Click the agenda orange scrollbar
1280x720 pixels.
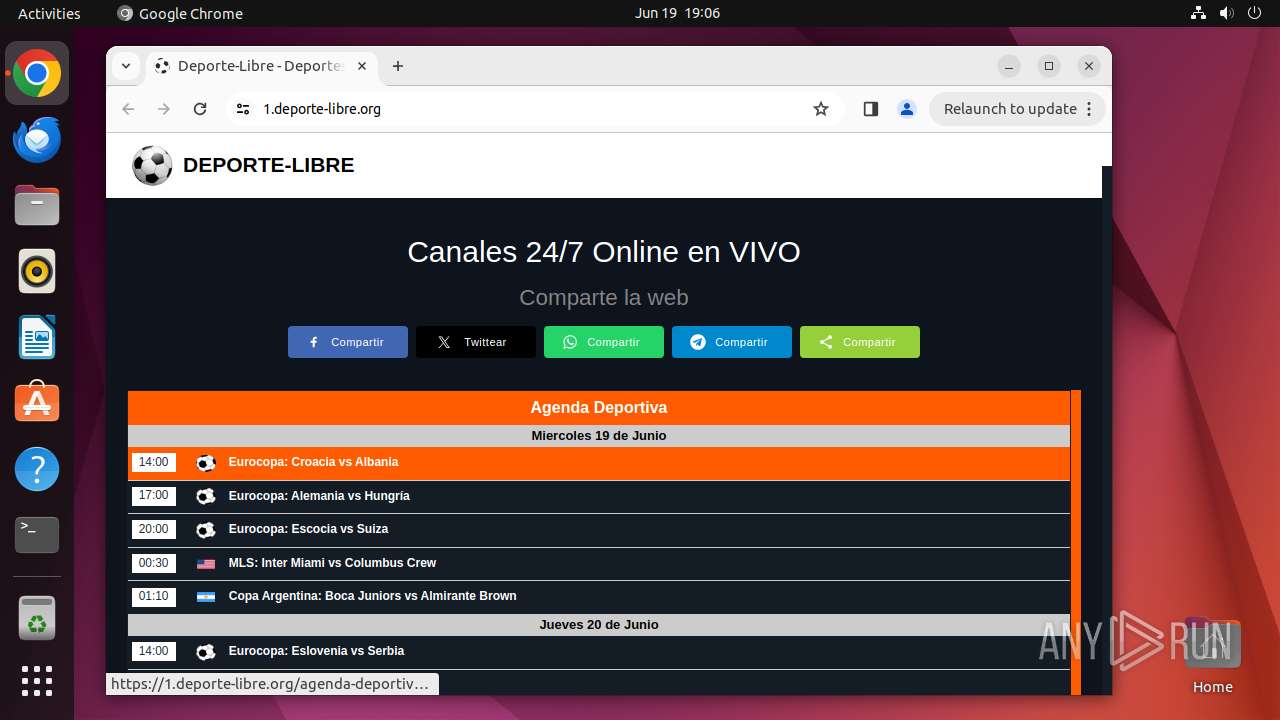1076,542
